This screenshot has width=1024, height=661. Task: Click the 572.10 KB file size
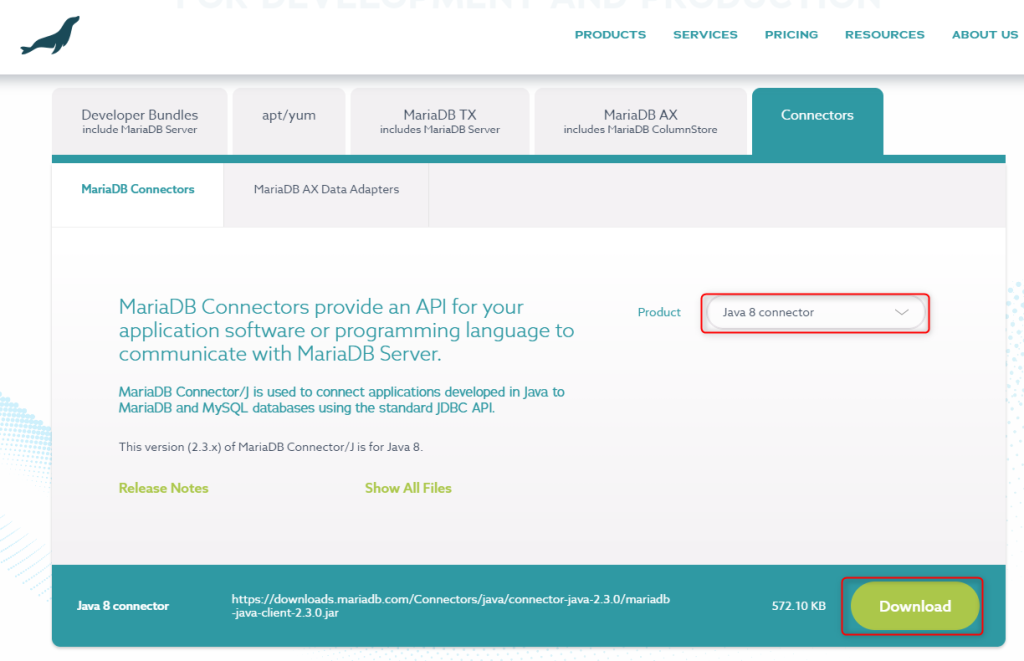tap(798, 606)
